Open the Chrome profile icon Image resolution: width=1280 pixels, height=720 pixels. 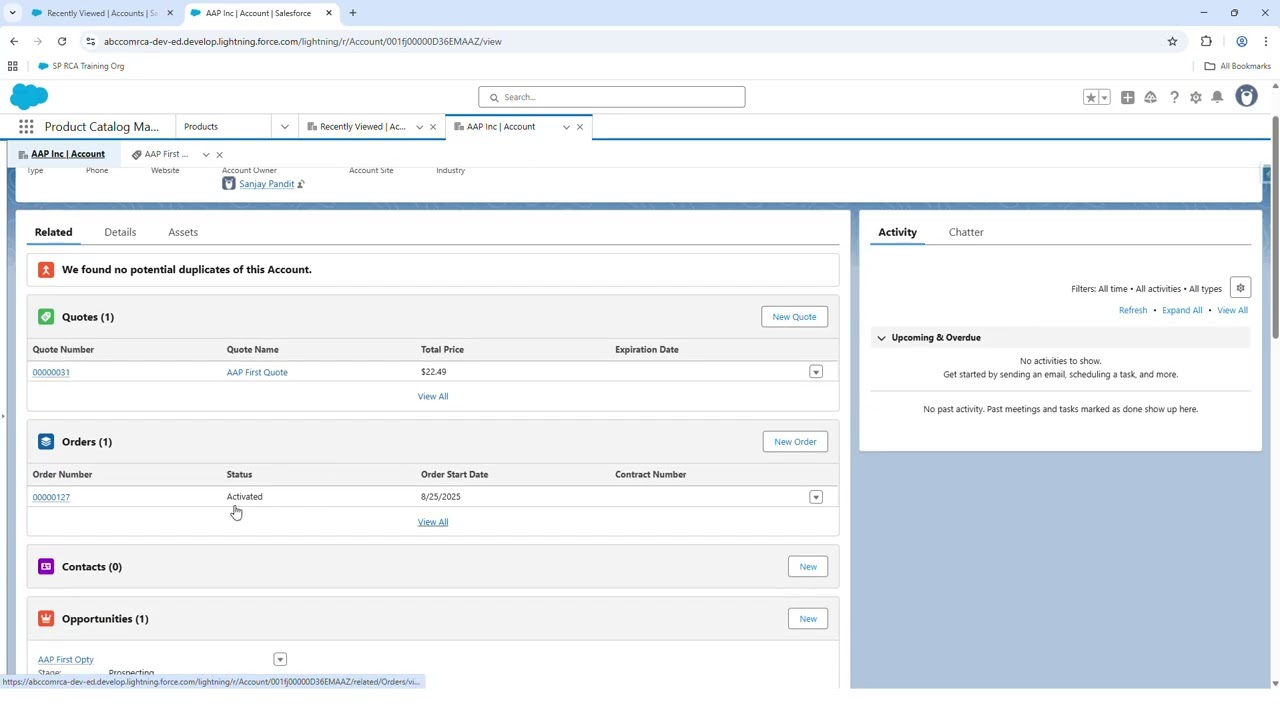[x=1241, y=41]
